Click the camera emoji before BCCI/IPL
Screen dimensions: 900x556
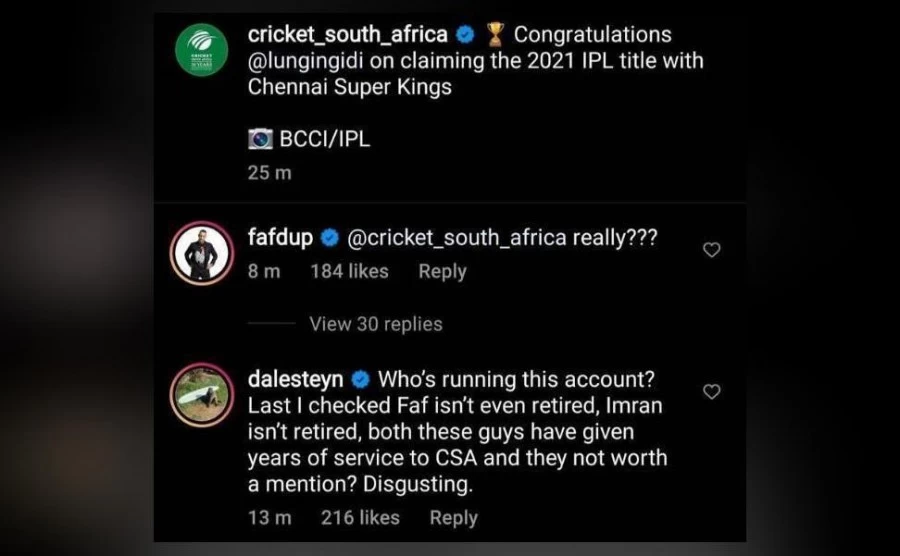coord(258,139)
